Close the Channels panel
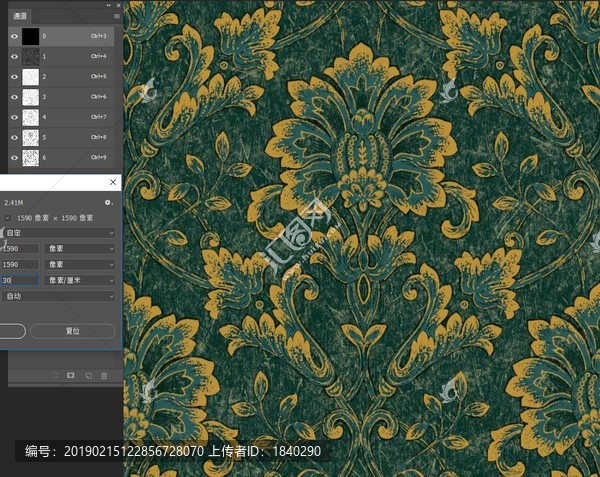Viewport: 600px width, 477px height. pos(118,5)
